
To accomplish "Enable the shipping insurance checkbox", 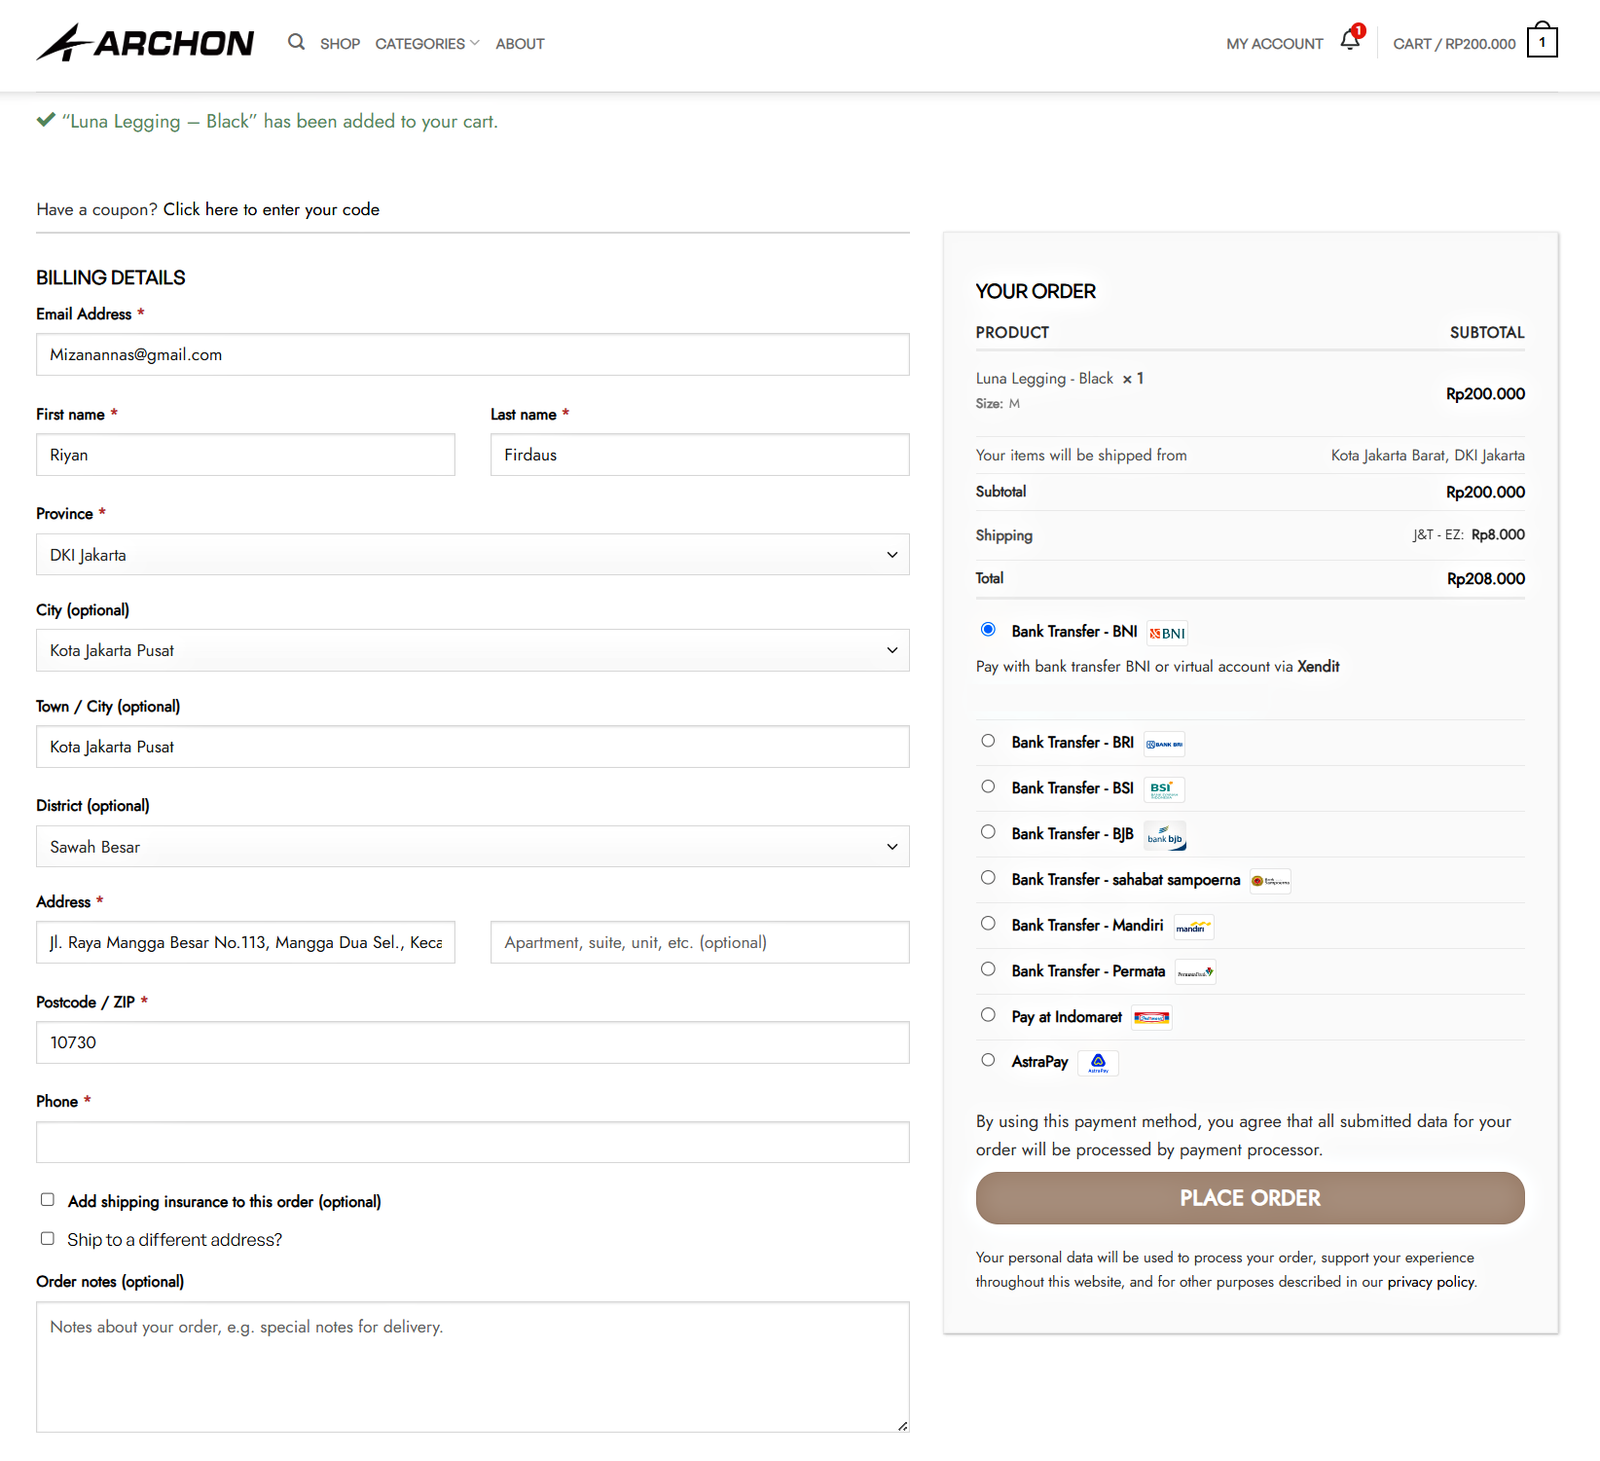I will (47, 1200).
